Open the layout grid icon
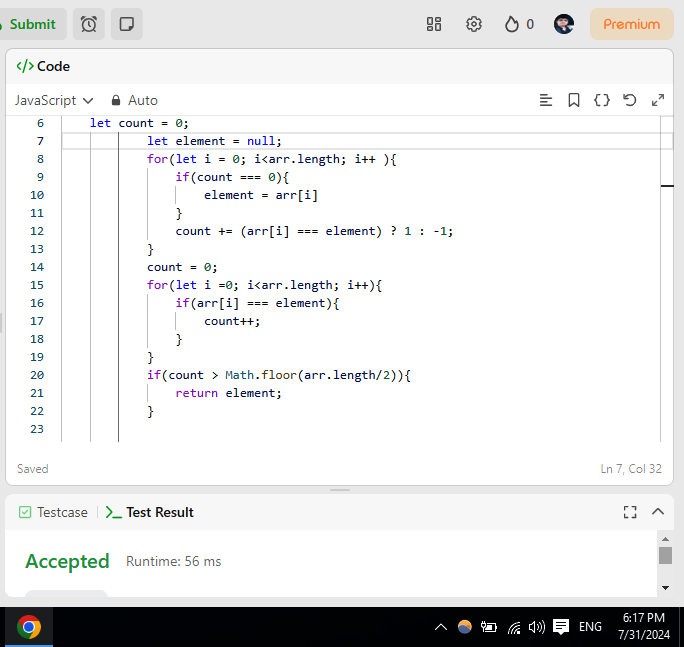 434,24
